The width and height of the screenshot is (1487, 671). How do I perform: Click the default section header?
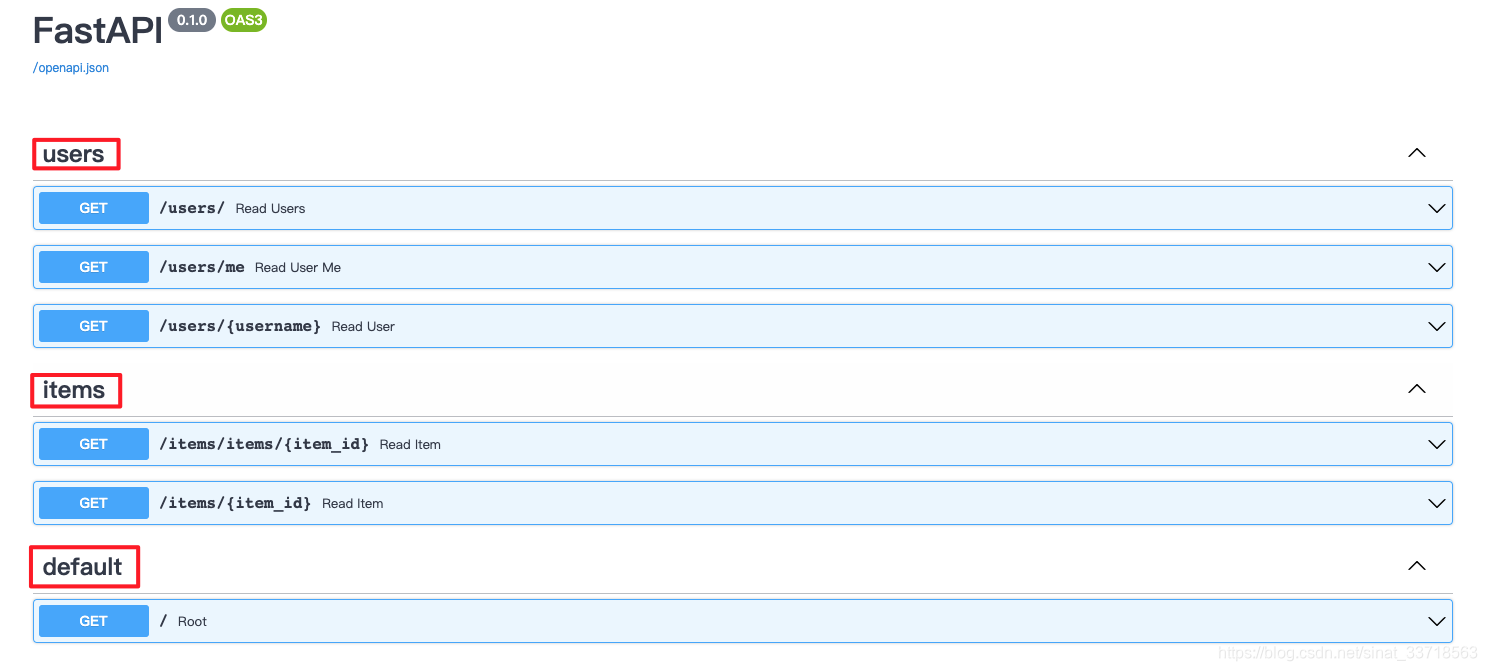(x=84, y=566)
